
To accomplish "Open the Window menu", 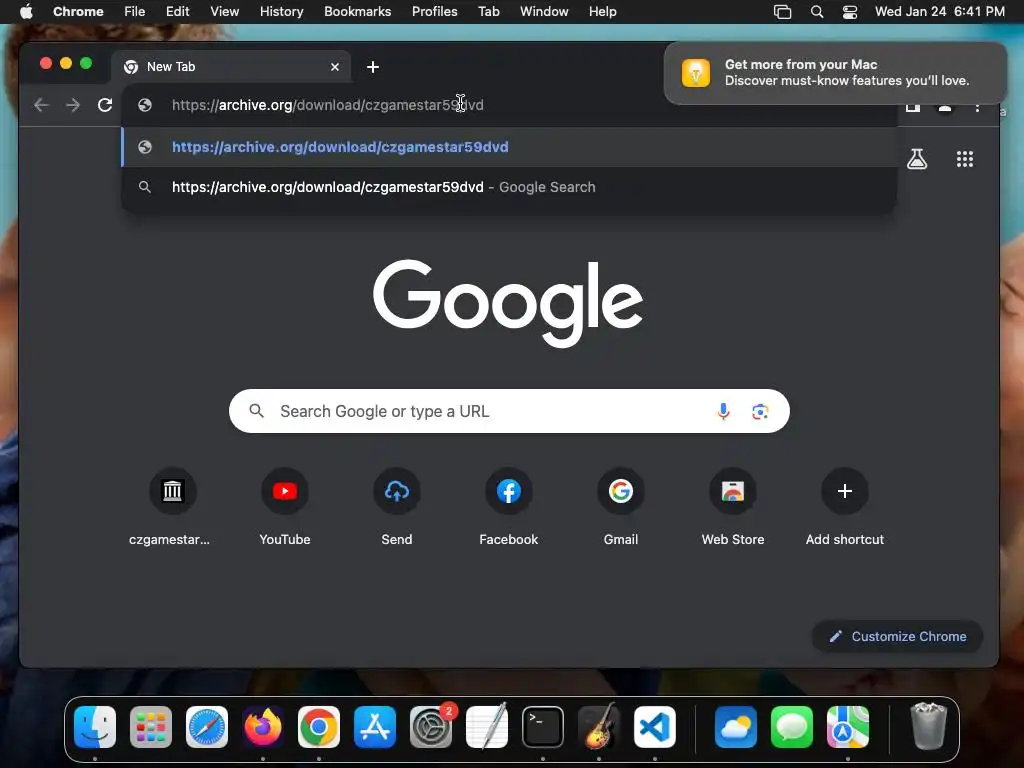I will [x=544, y=12].
